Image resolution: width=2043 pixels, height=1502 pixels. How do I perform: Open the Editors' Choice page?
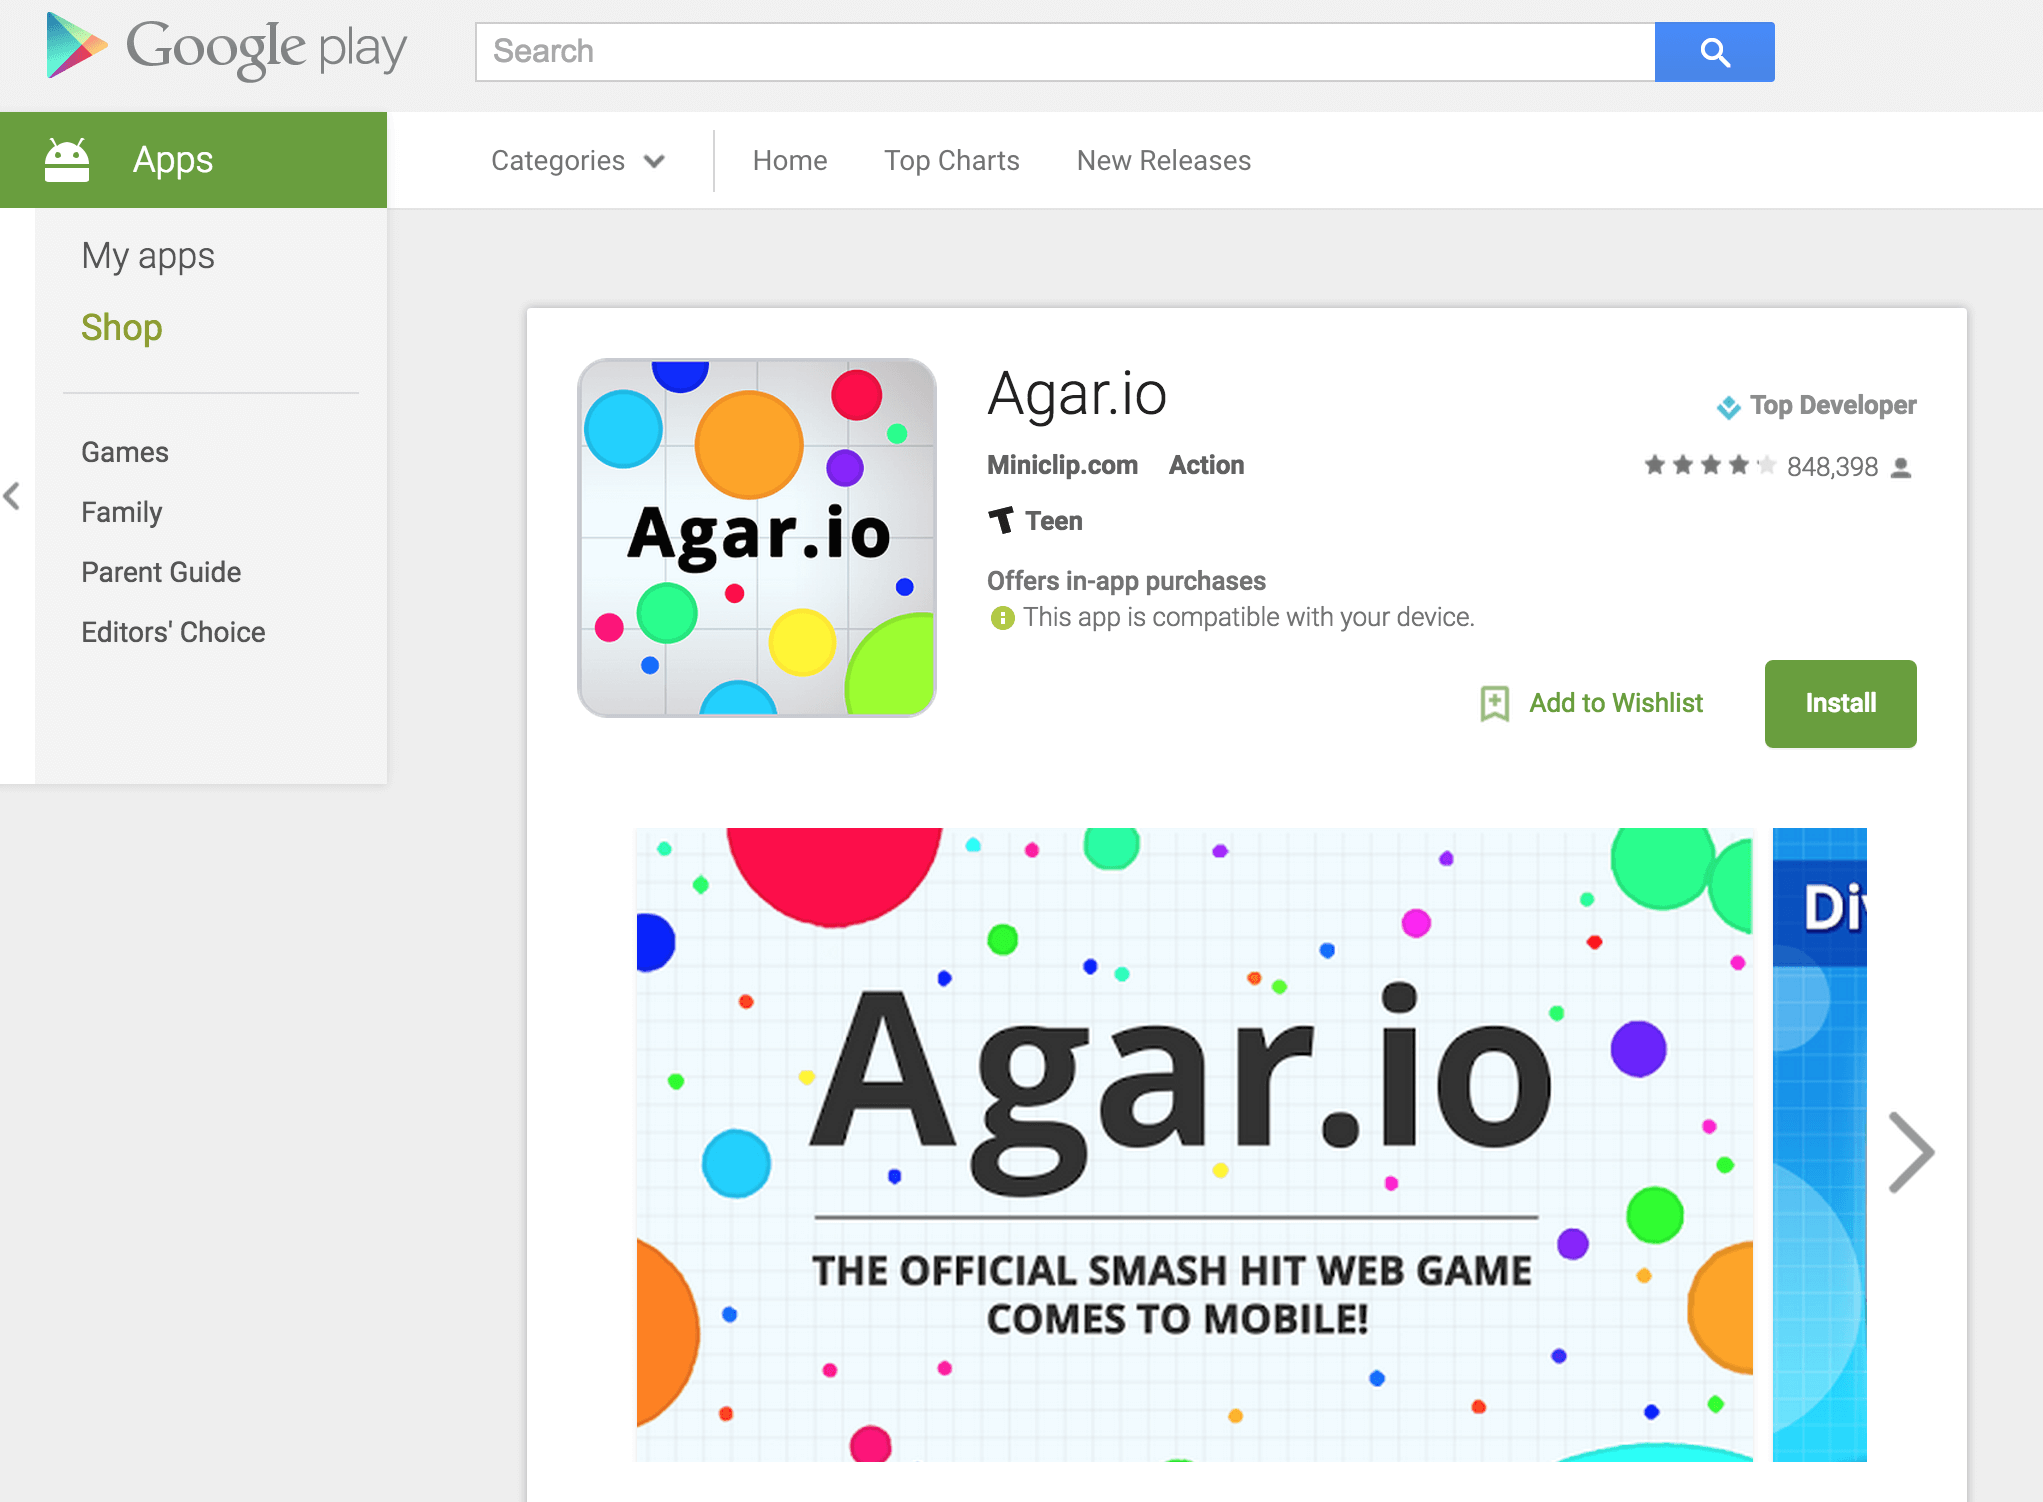[x=173, y=631]
